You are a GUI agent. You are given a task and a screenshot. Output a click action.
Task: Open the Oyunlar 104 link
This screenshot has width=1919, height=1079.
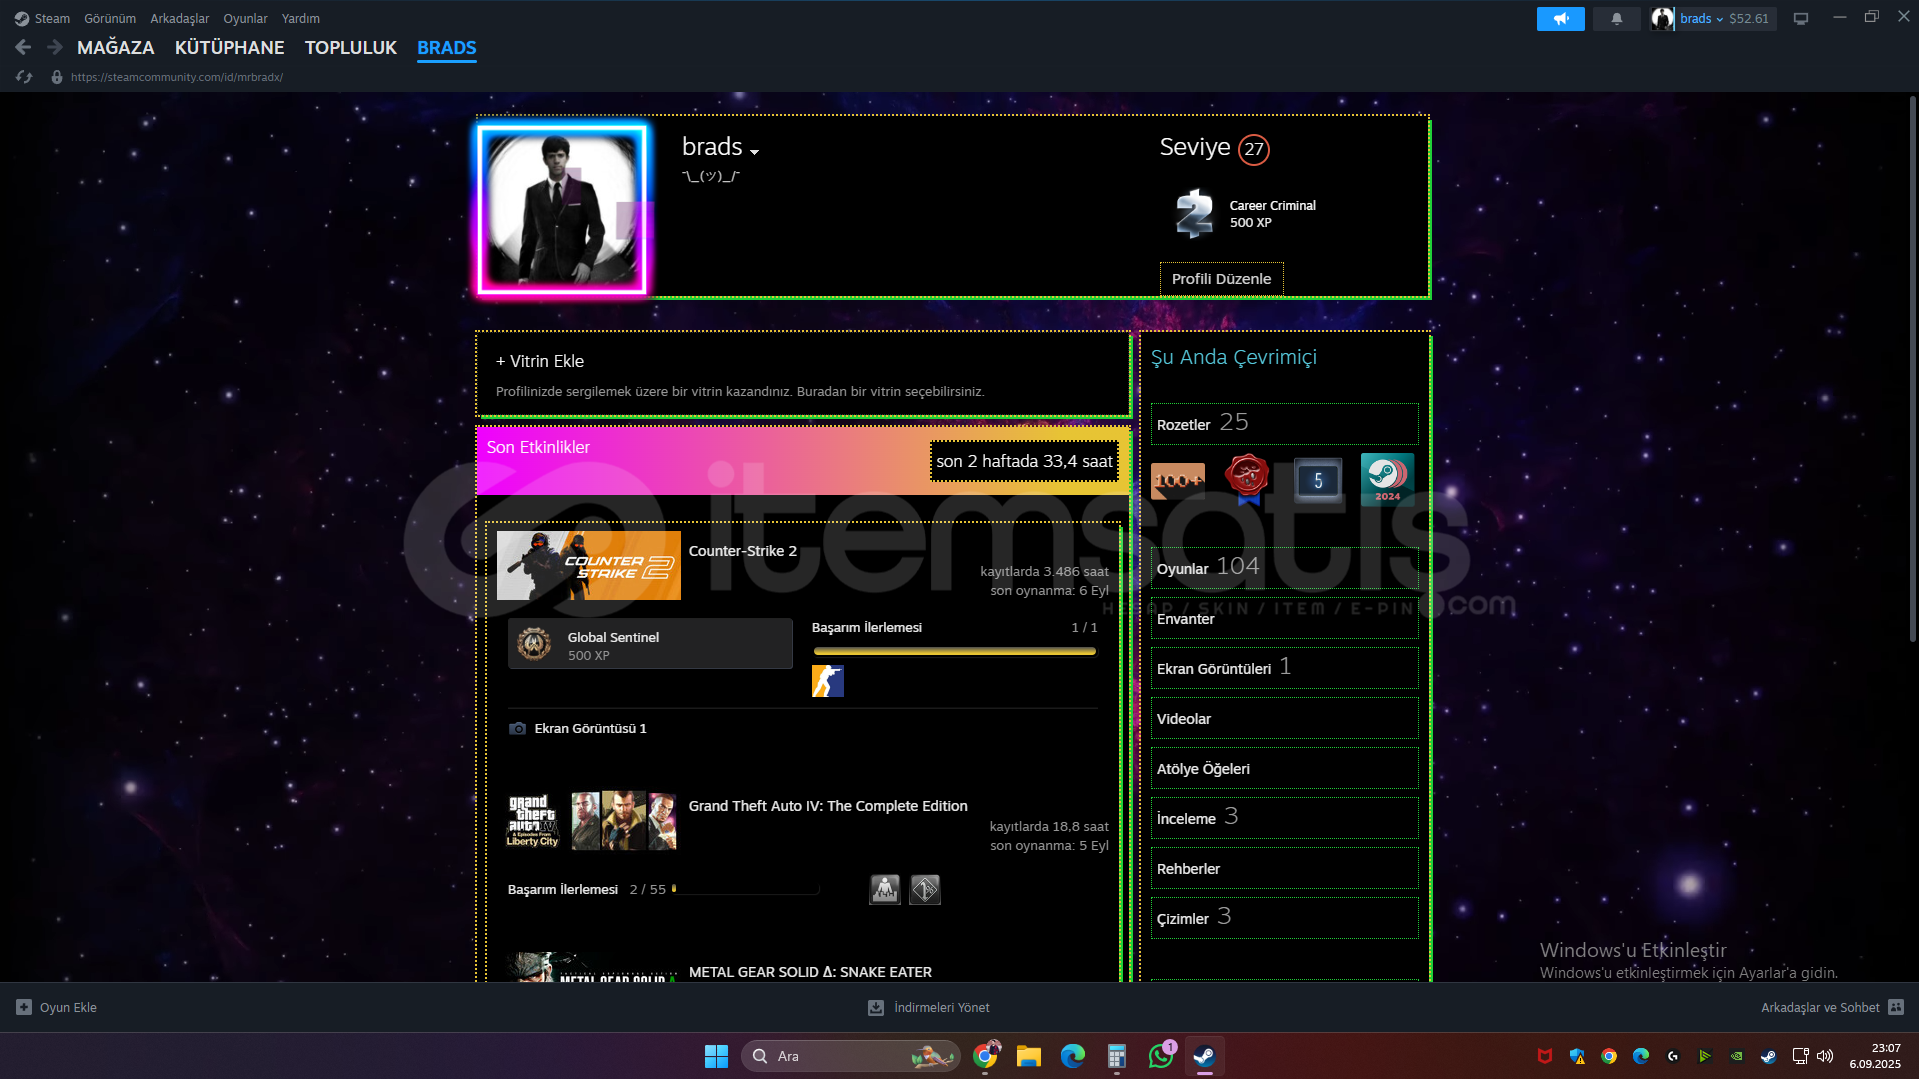click(1284, 567)
